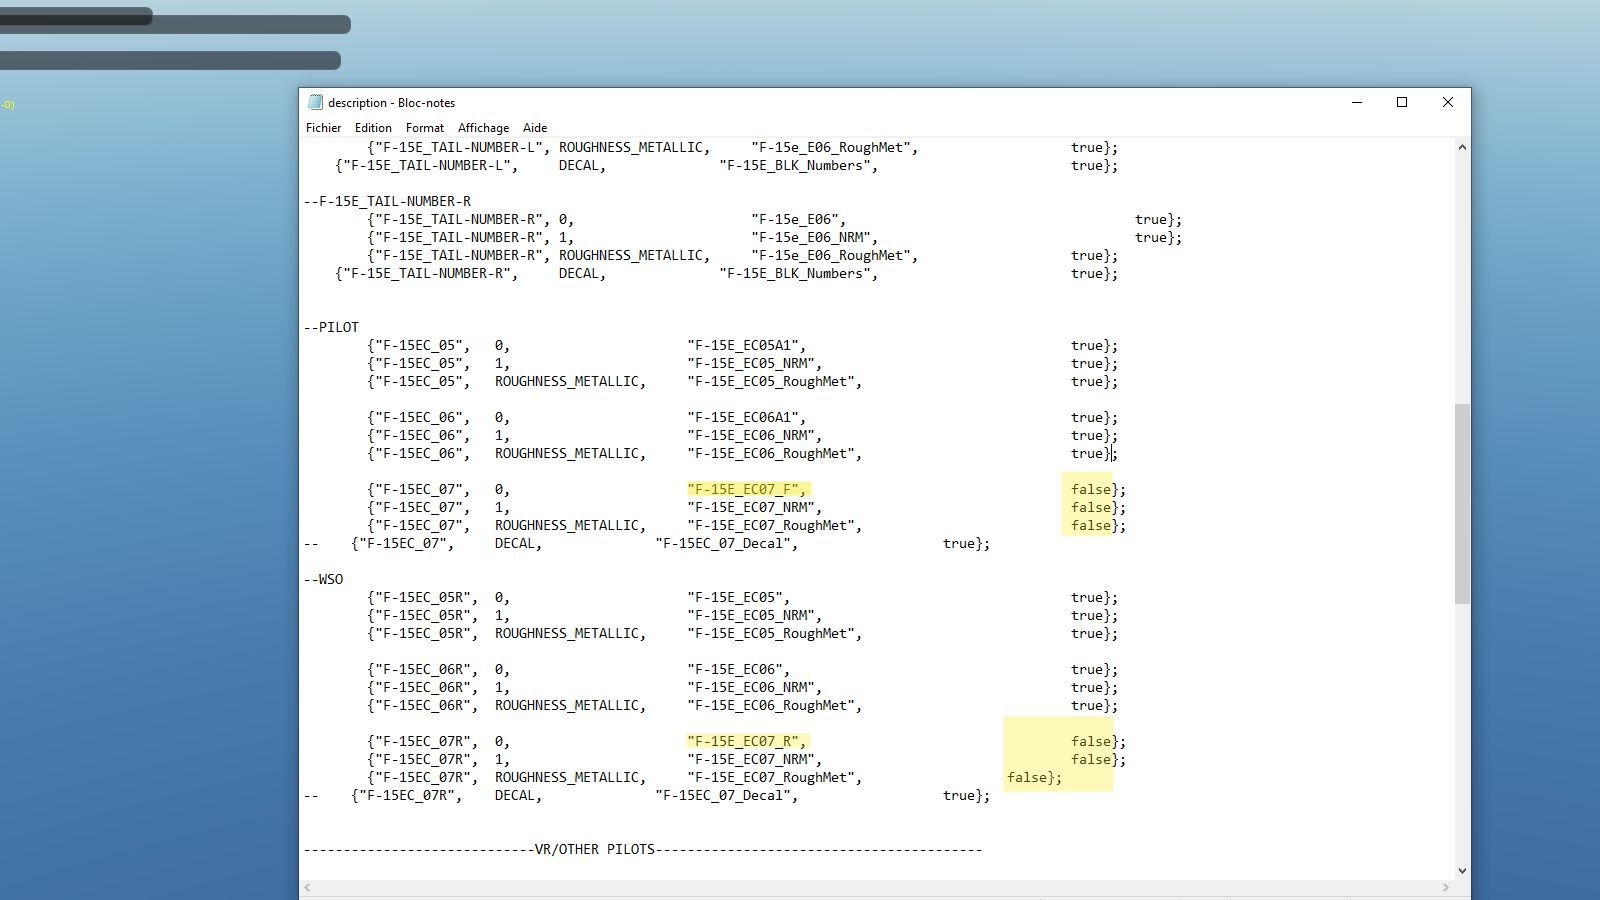Click the vertical scrollbar thumb

(1462, 503)
